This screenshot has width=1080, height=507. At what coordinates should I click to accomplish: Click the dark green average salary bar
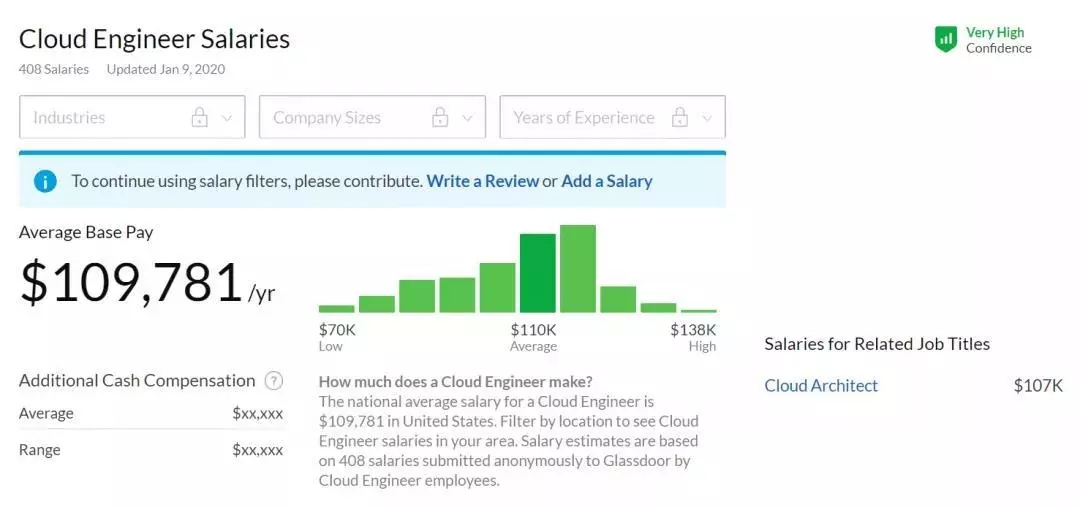pyautogui.click(x=537, y=273)
